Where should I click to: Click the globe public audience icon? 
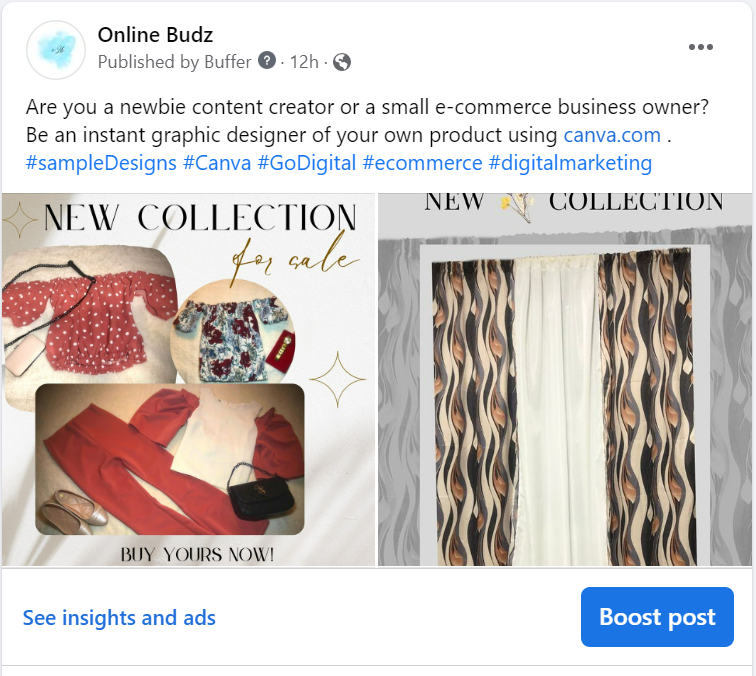point(342,62)
